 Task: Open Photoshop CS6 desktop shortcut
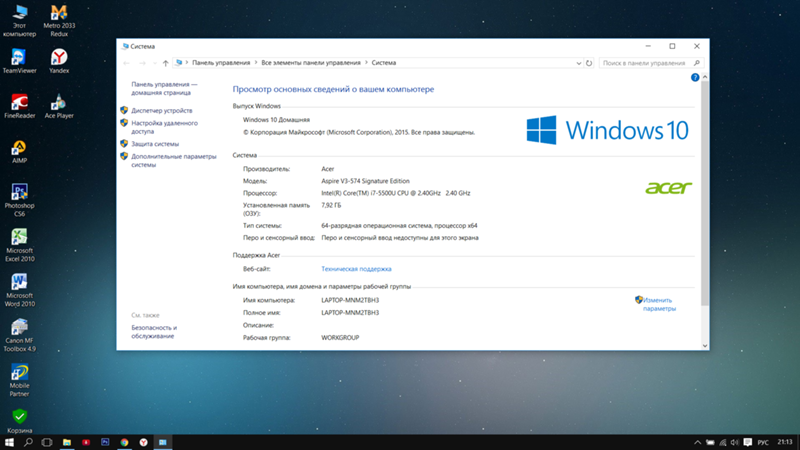pyautogui.click(x=19, y=200)
